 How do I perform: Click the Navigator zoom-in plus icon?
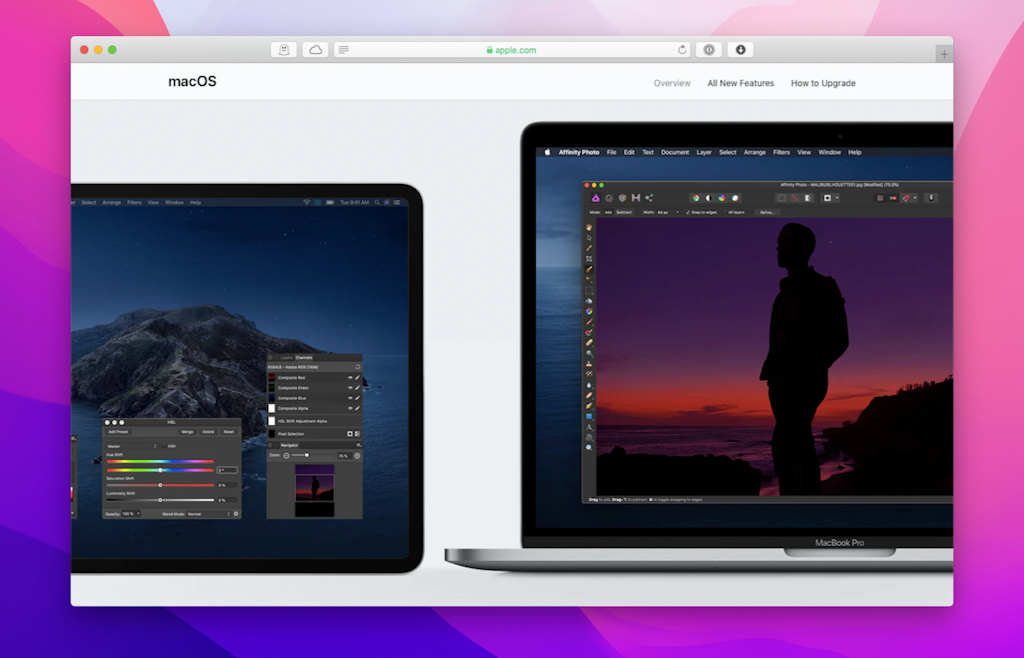[357, 456]
